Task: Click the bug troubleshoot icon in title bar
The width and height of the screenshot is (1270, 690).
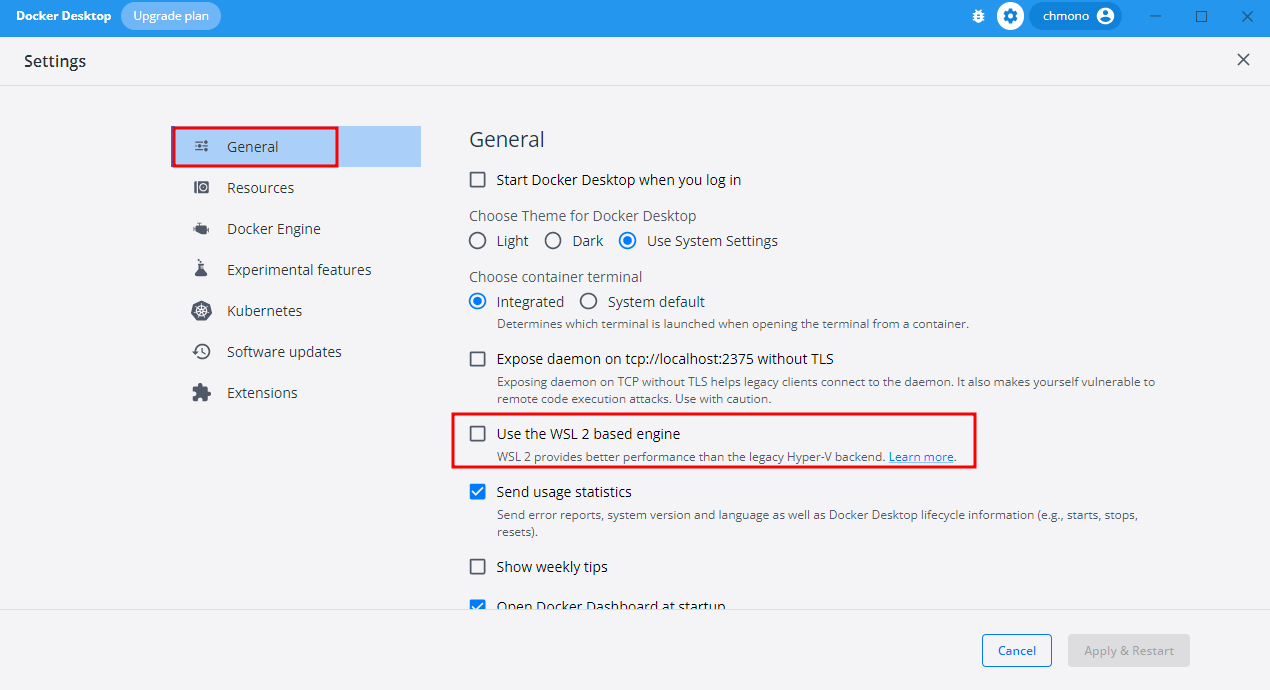Action: pyautogui.click(x=978, y=17)
